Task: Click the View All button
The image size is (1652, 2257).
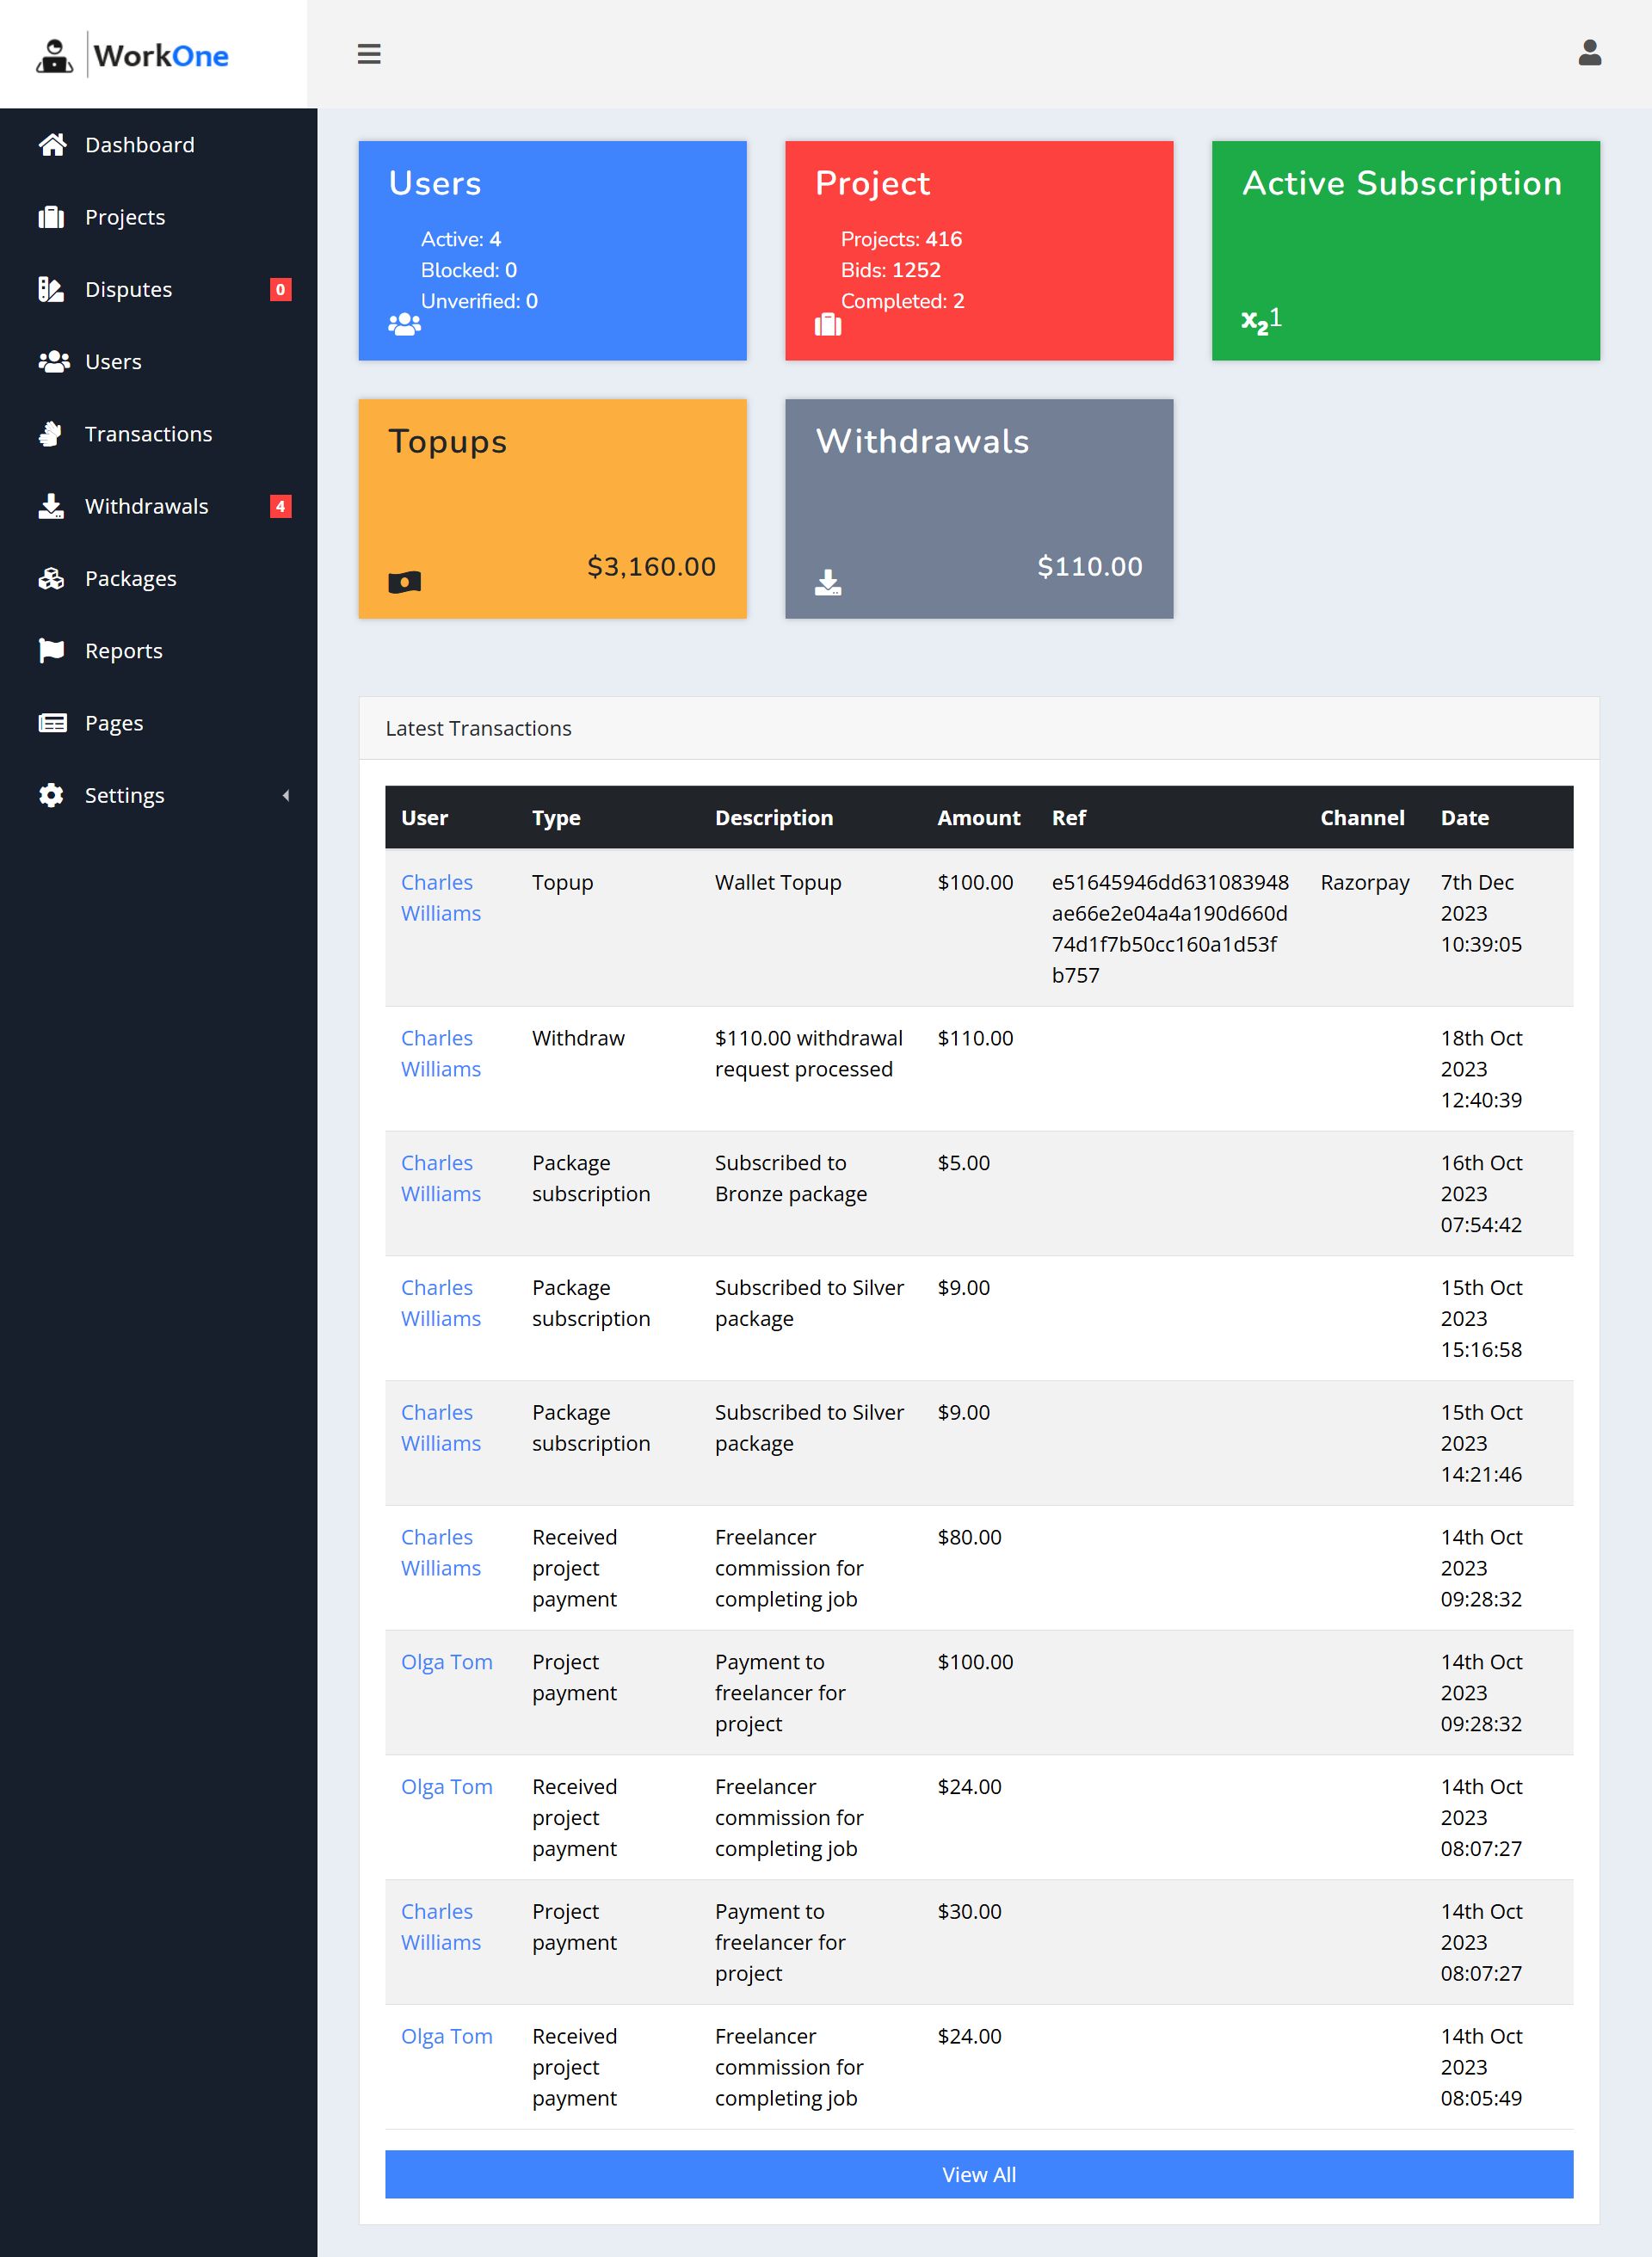Action: [x=978, y=2174]
